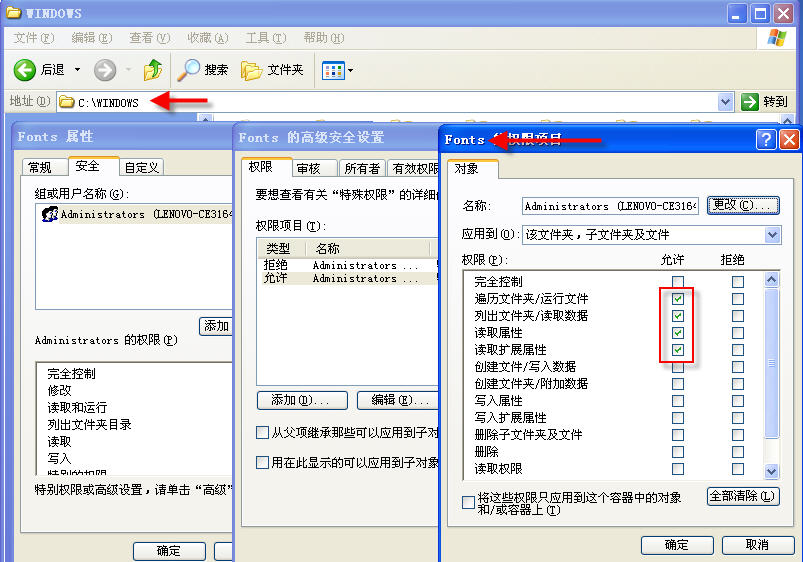Image resolution: width=803 pixels, height=562 pixels.
Task: Click the green Back arrow icon
Action: click(25, 70)
